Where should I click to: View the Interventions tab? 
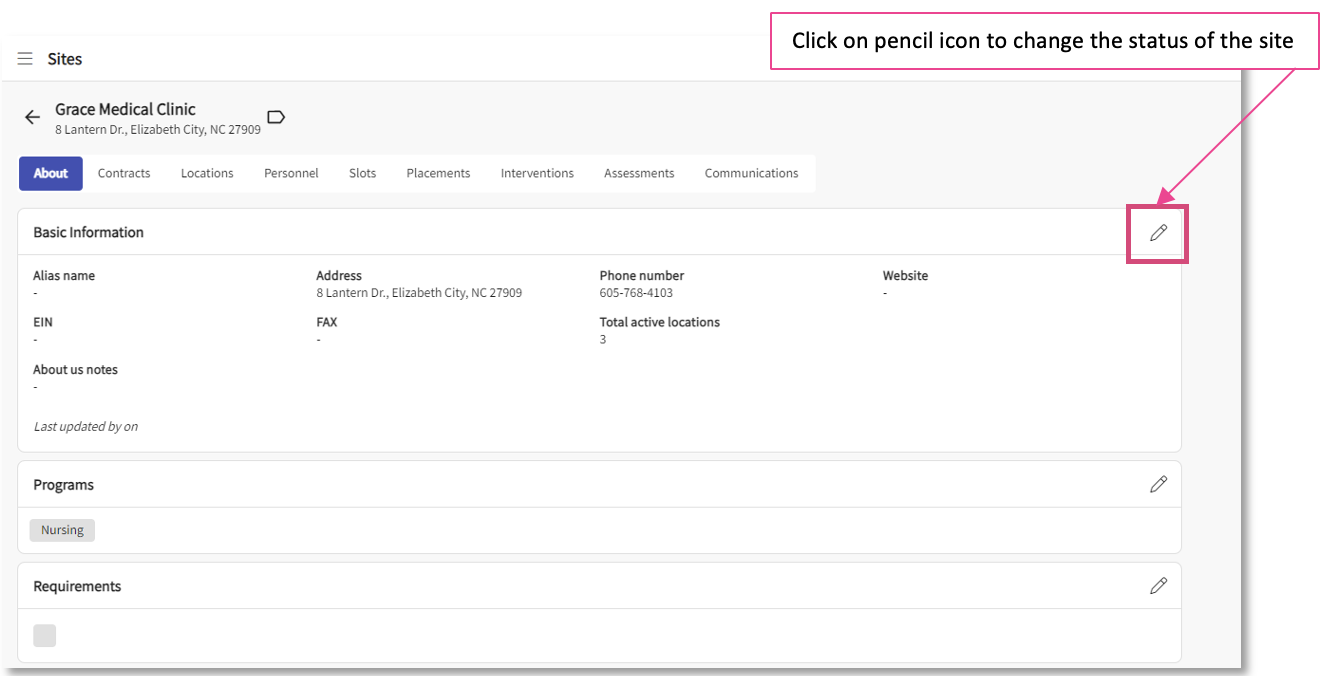[x=537, y=173]
